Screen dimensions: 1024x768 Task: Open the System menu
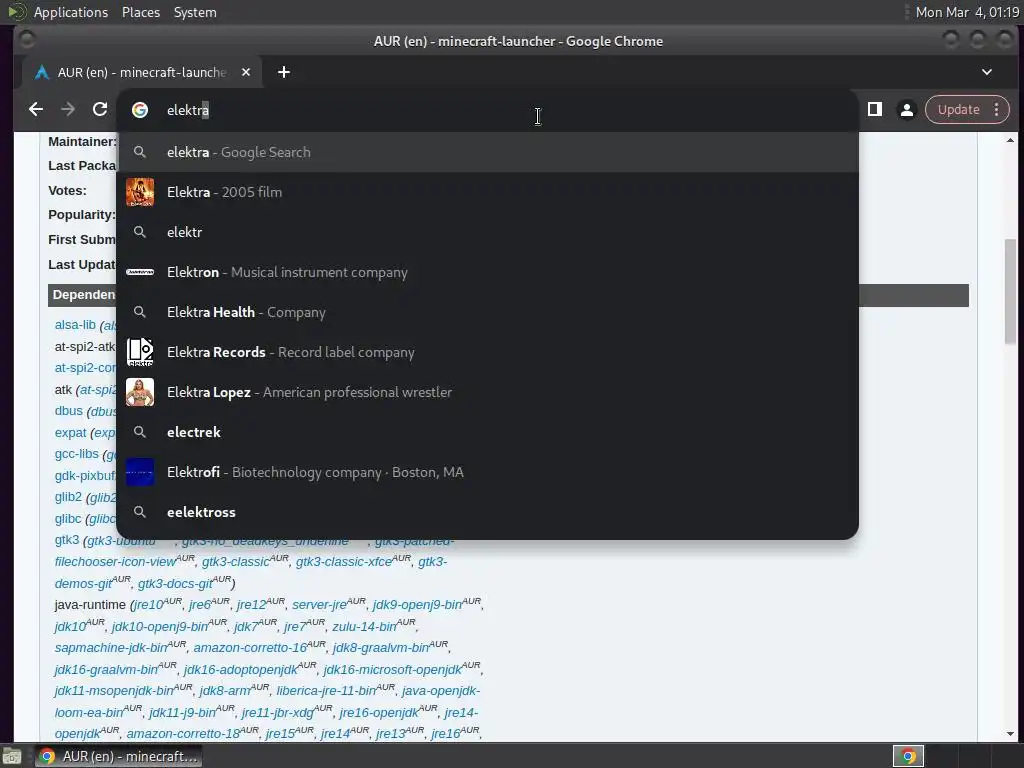point(195,12)
